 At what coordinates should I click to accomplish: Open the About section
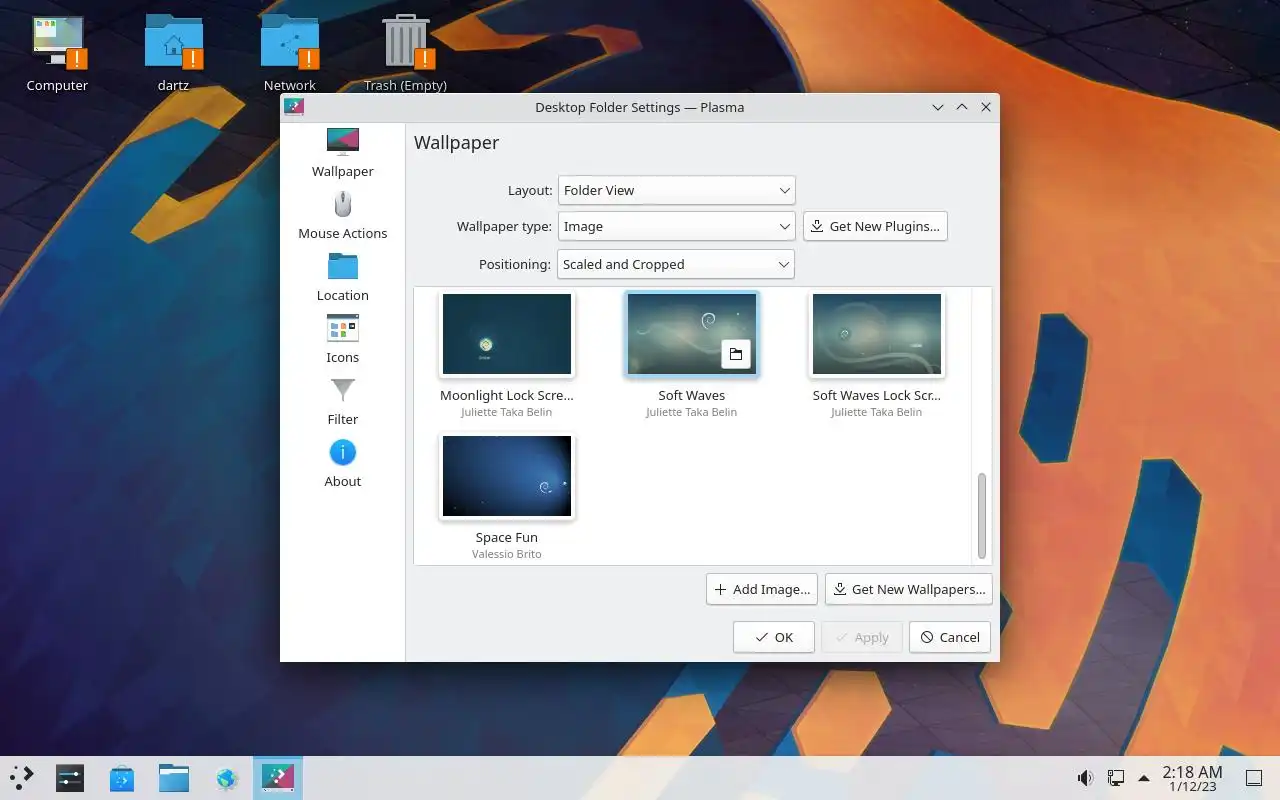point(342,463)
